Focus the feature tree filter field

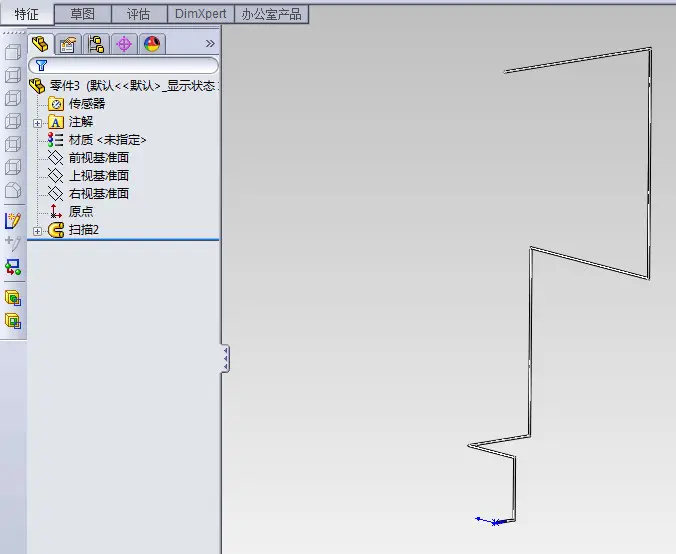(123, 66)
